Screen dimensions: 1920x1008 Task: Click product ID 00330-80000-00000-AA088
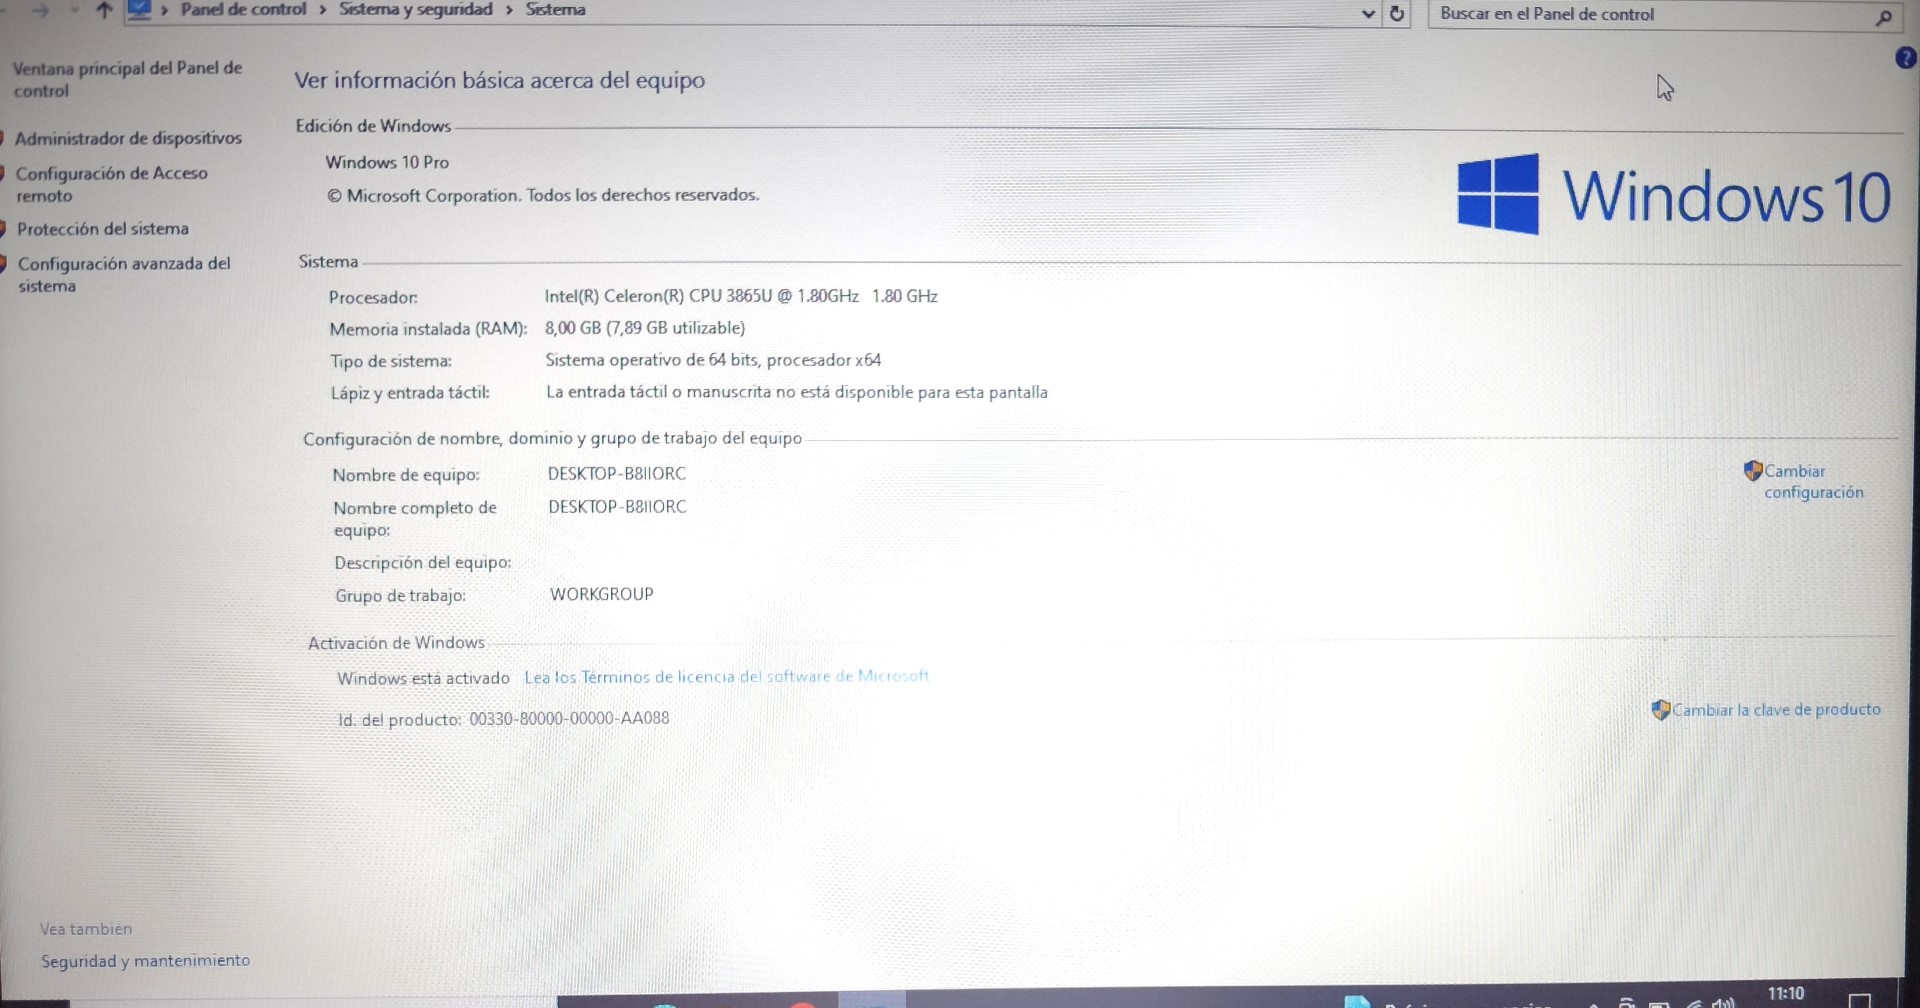pos(569,718)
